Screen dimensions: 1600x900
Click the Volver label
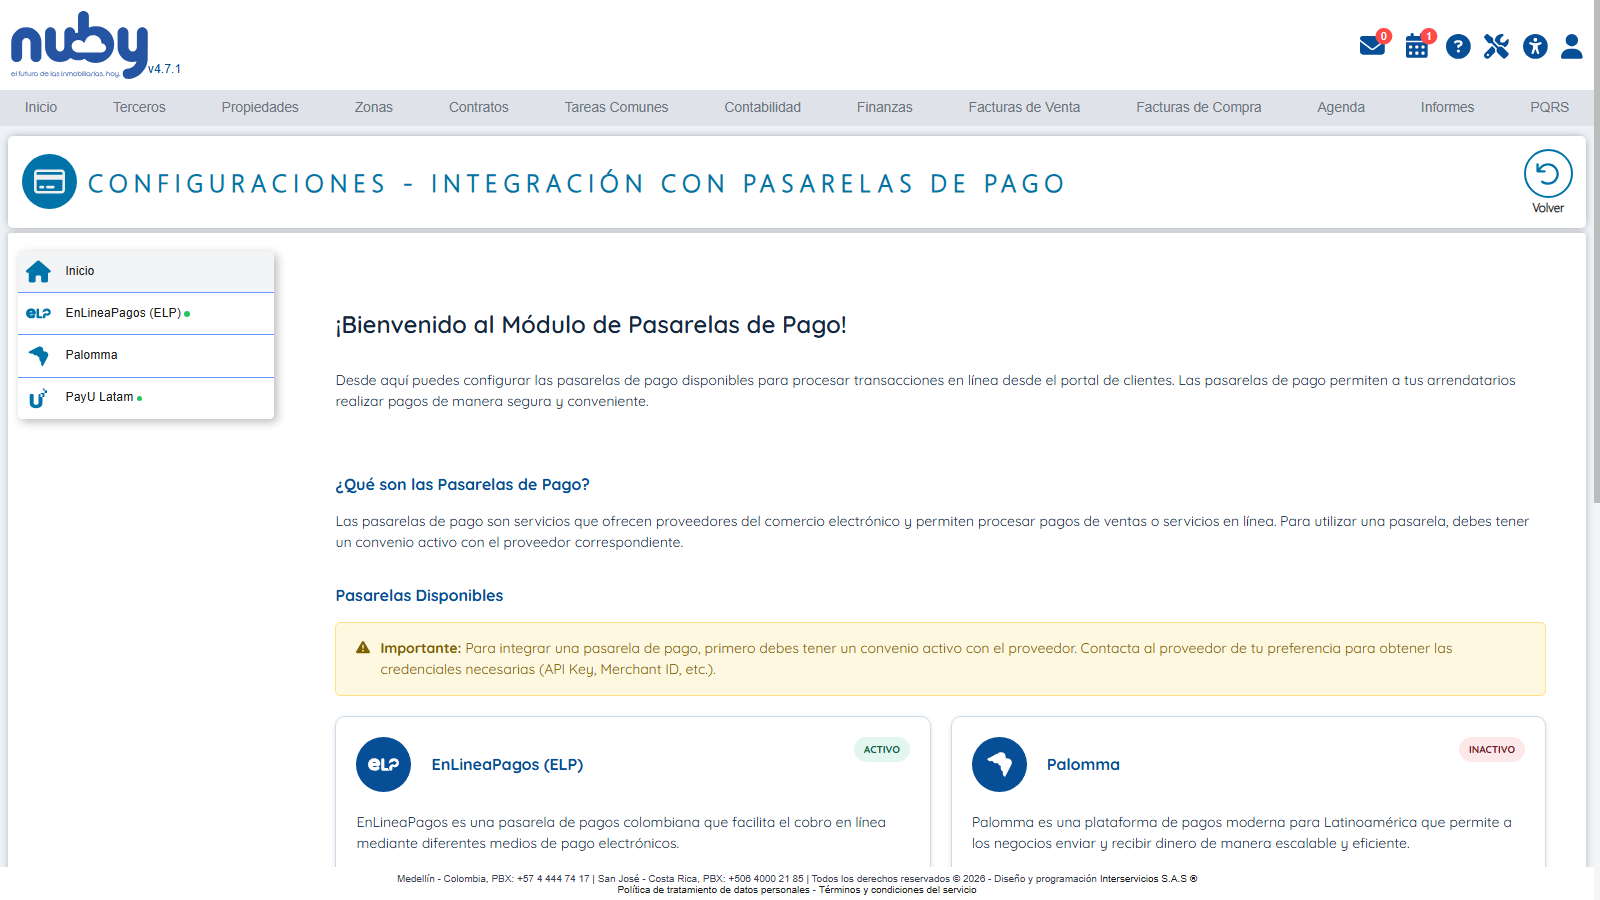click(x=1548, y=208)
